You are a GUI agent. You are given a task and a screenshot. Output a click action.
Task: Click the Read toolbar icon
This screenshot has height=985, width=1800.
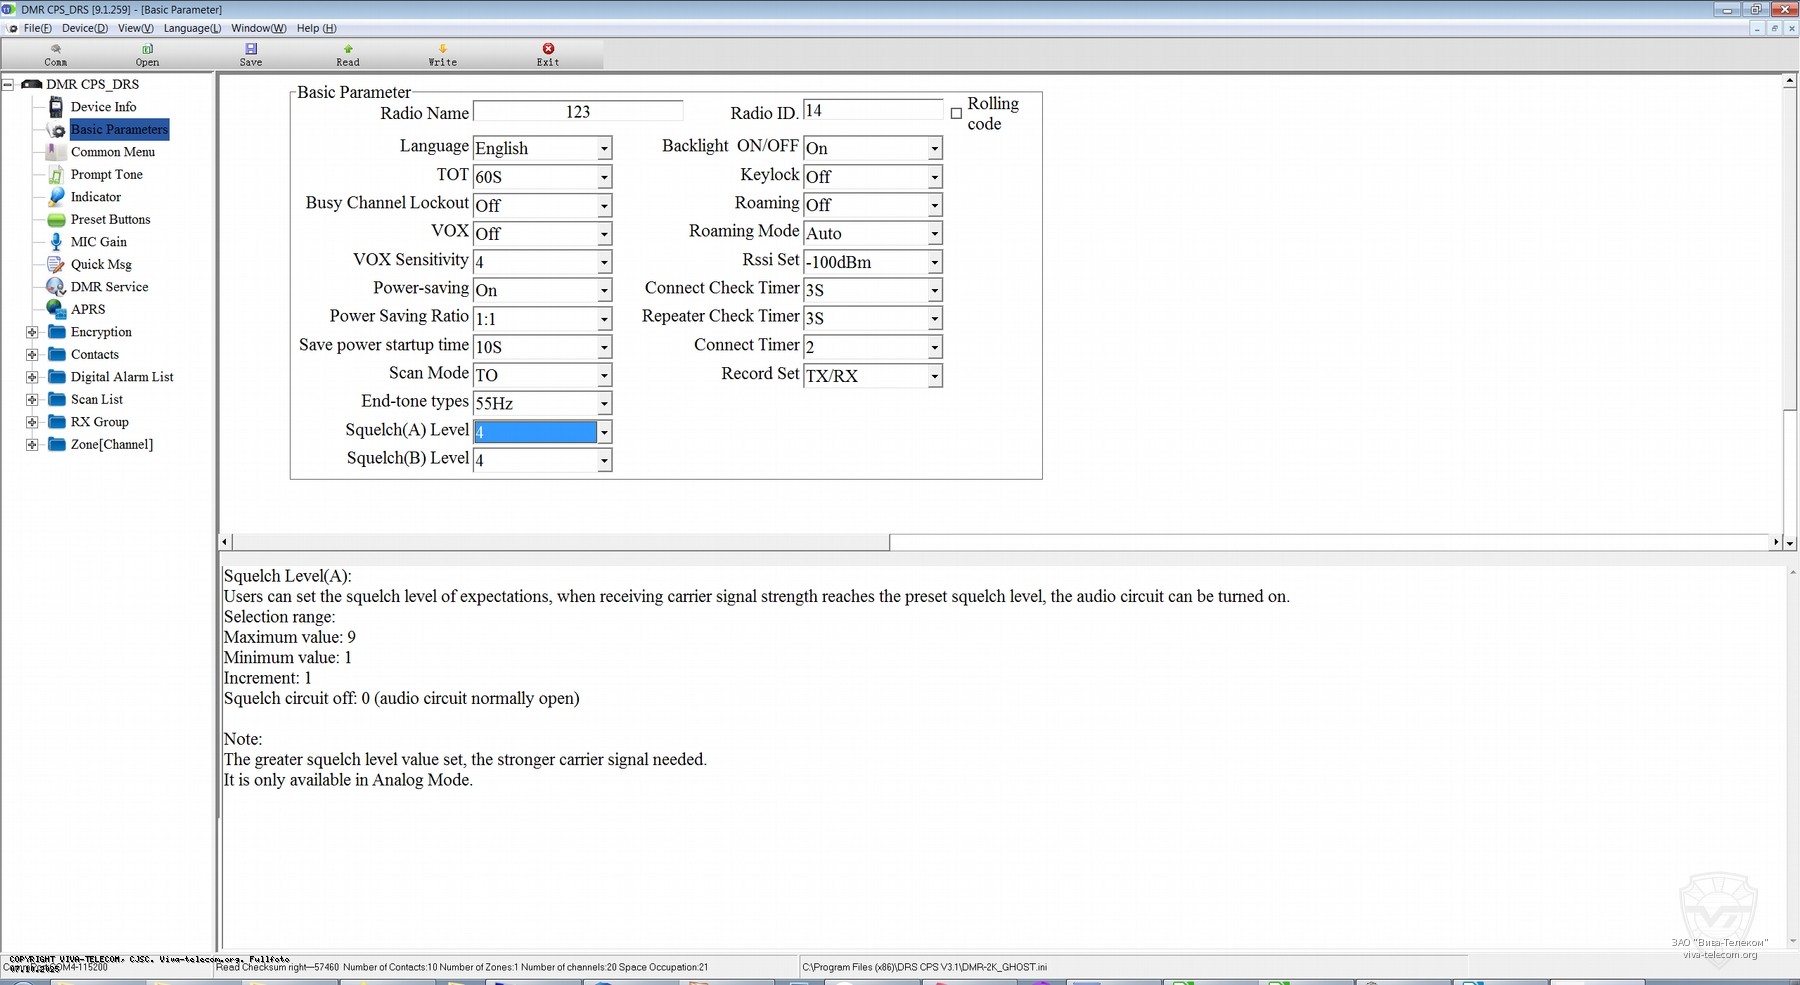[348, 49]
